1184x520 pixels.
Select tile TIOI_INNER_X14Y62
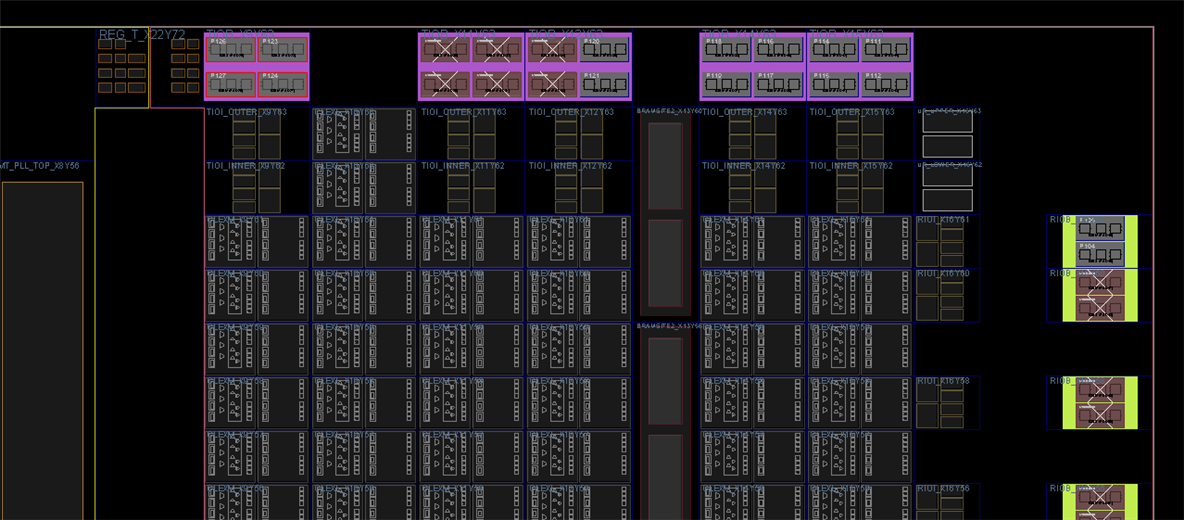pos(753,188)
